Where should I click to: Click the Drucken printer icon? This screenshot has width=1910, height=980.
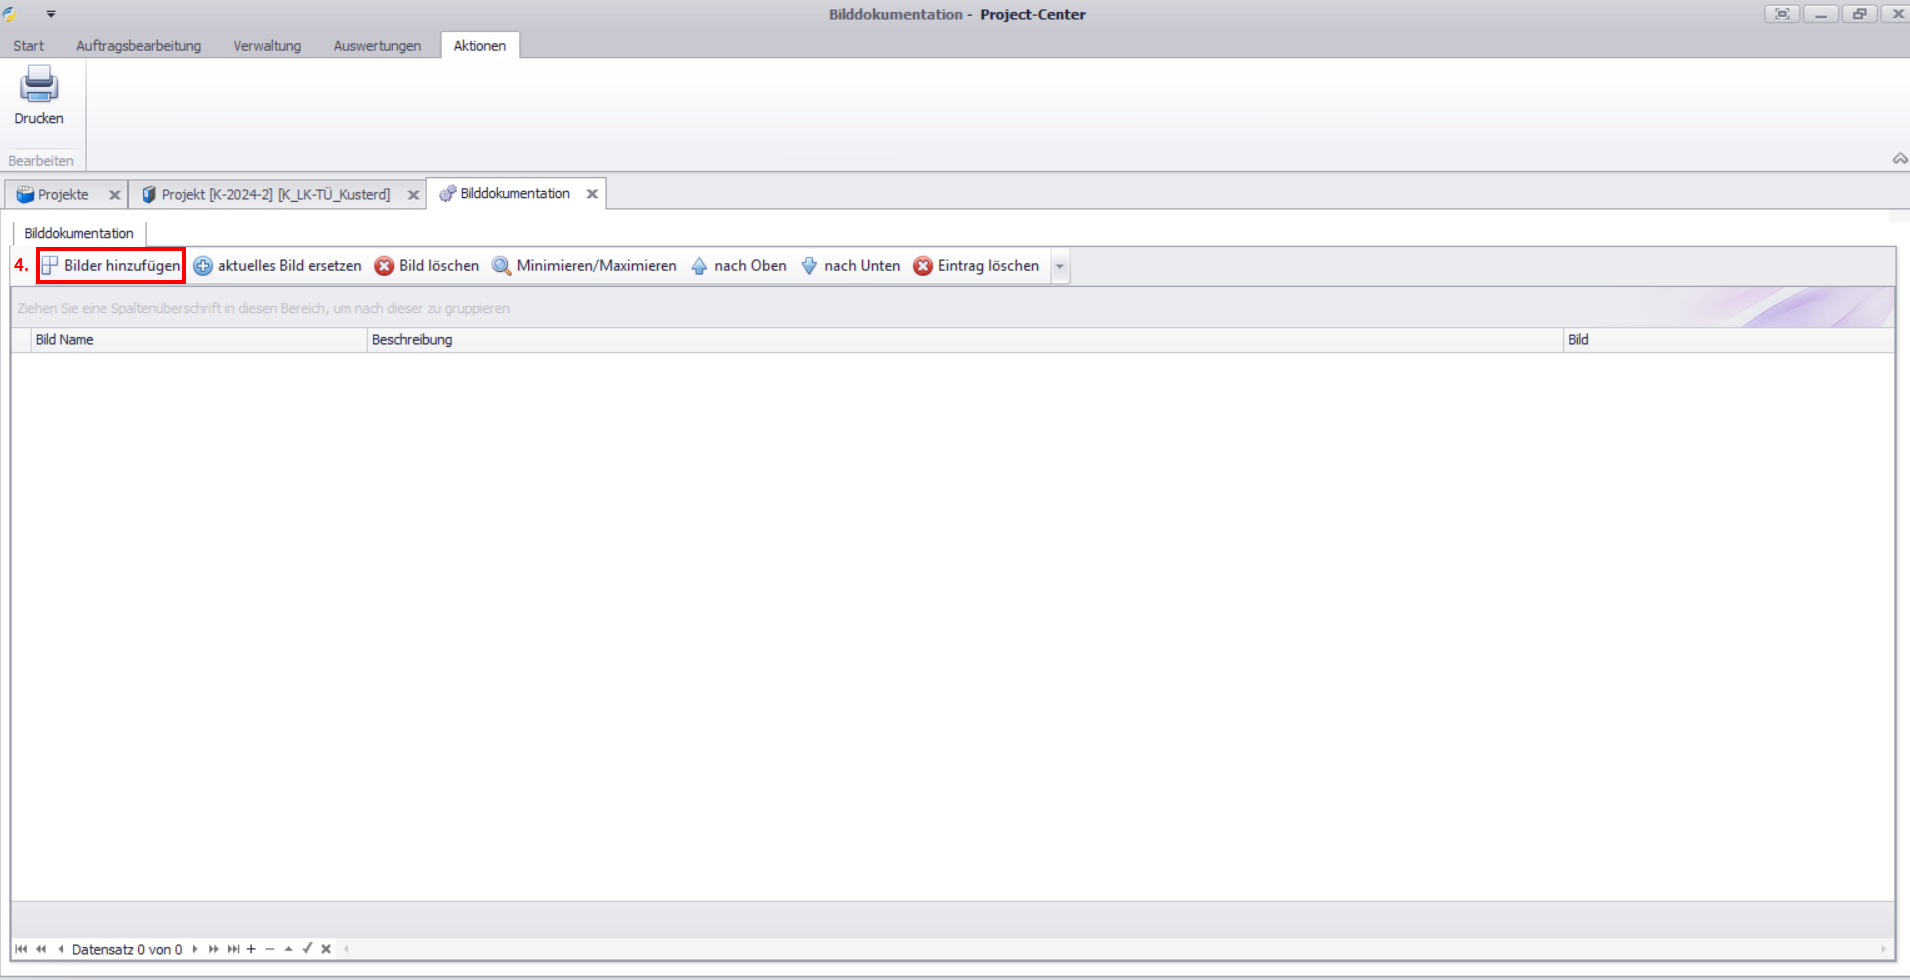click(39, 86)
